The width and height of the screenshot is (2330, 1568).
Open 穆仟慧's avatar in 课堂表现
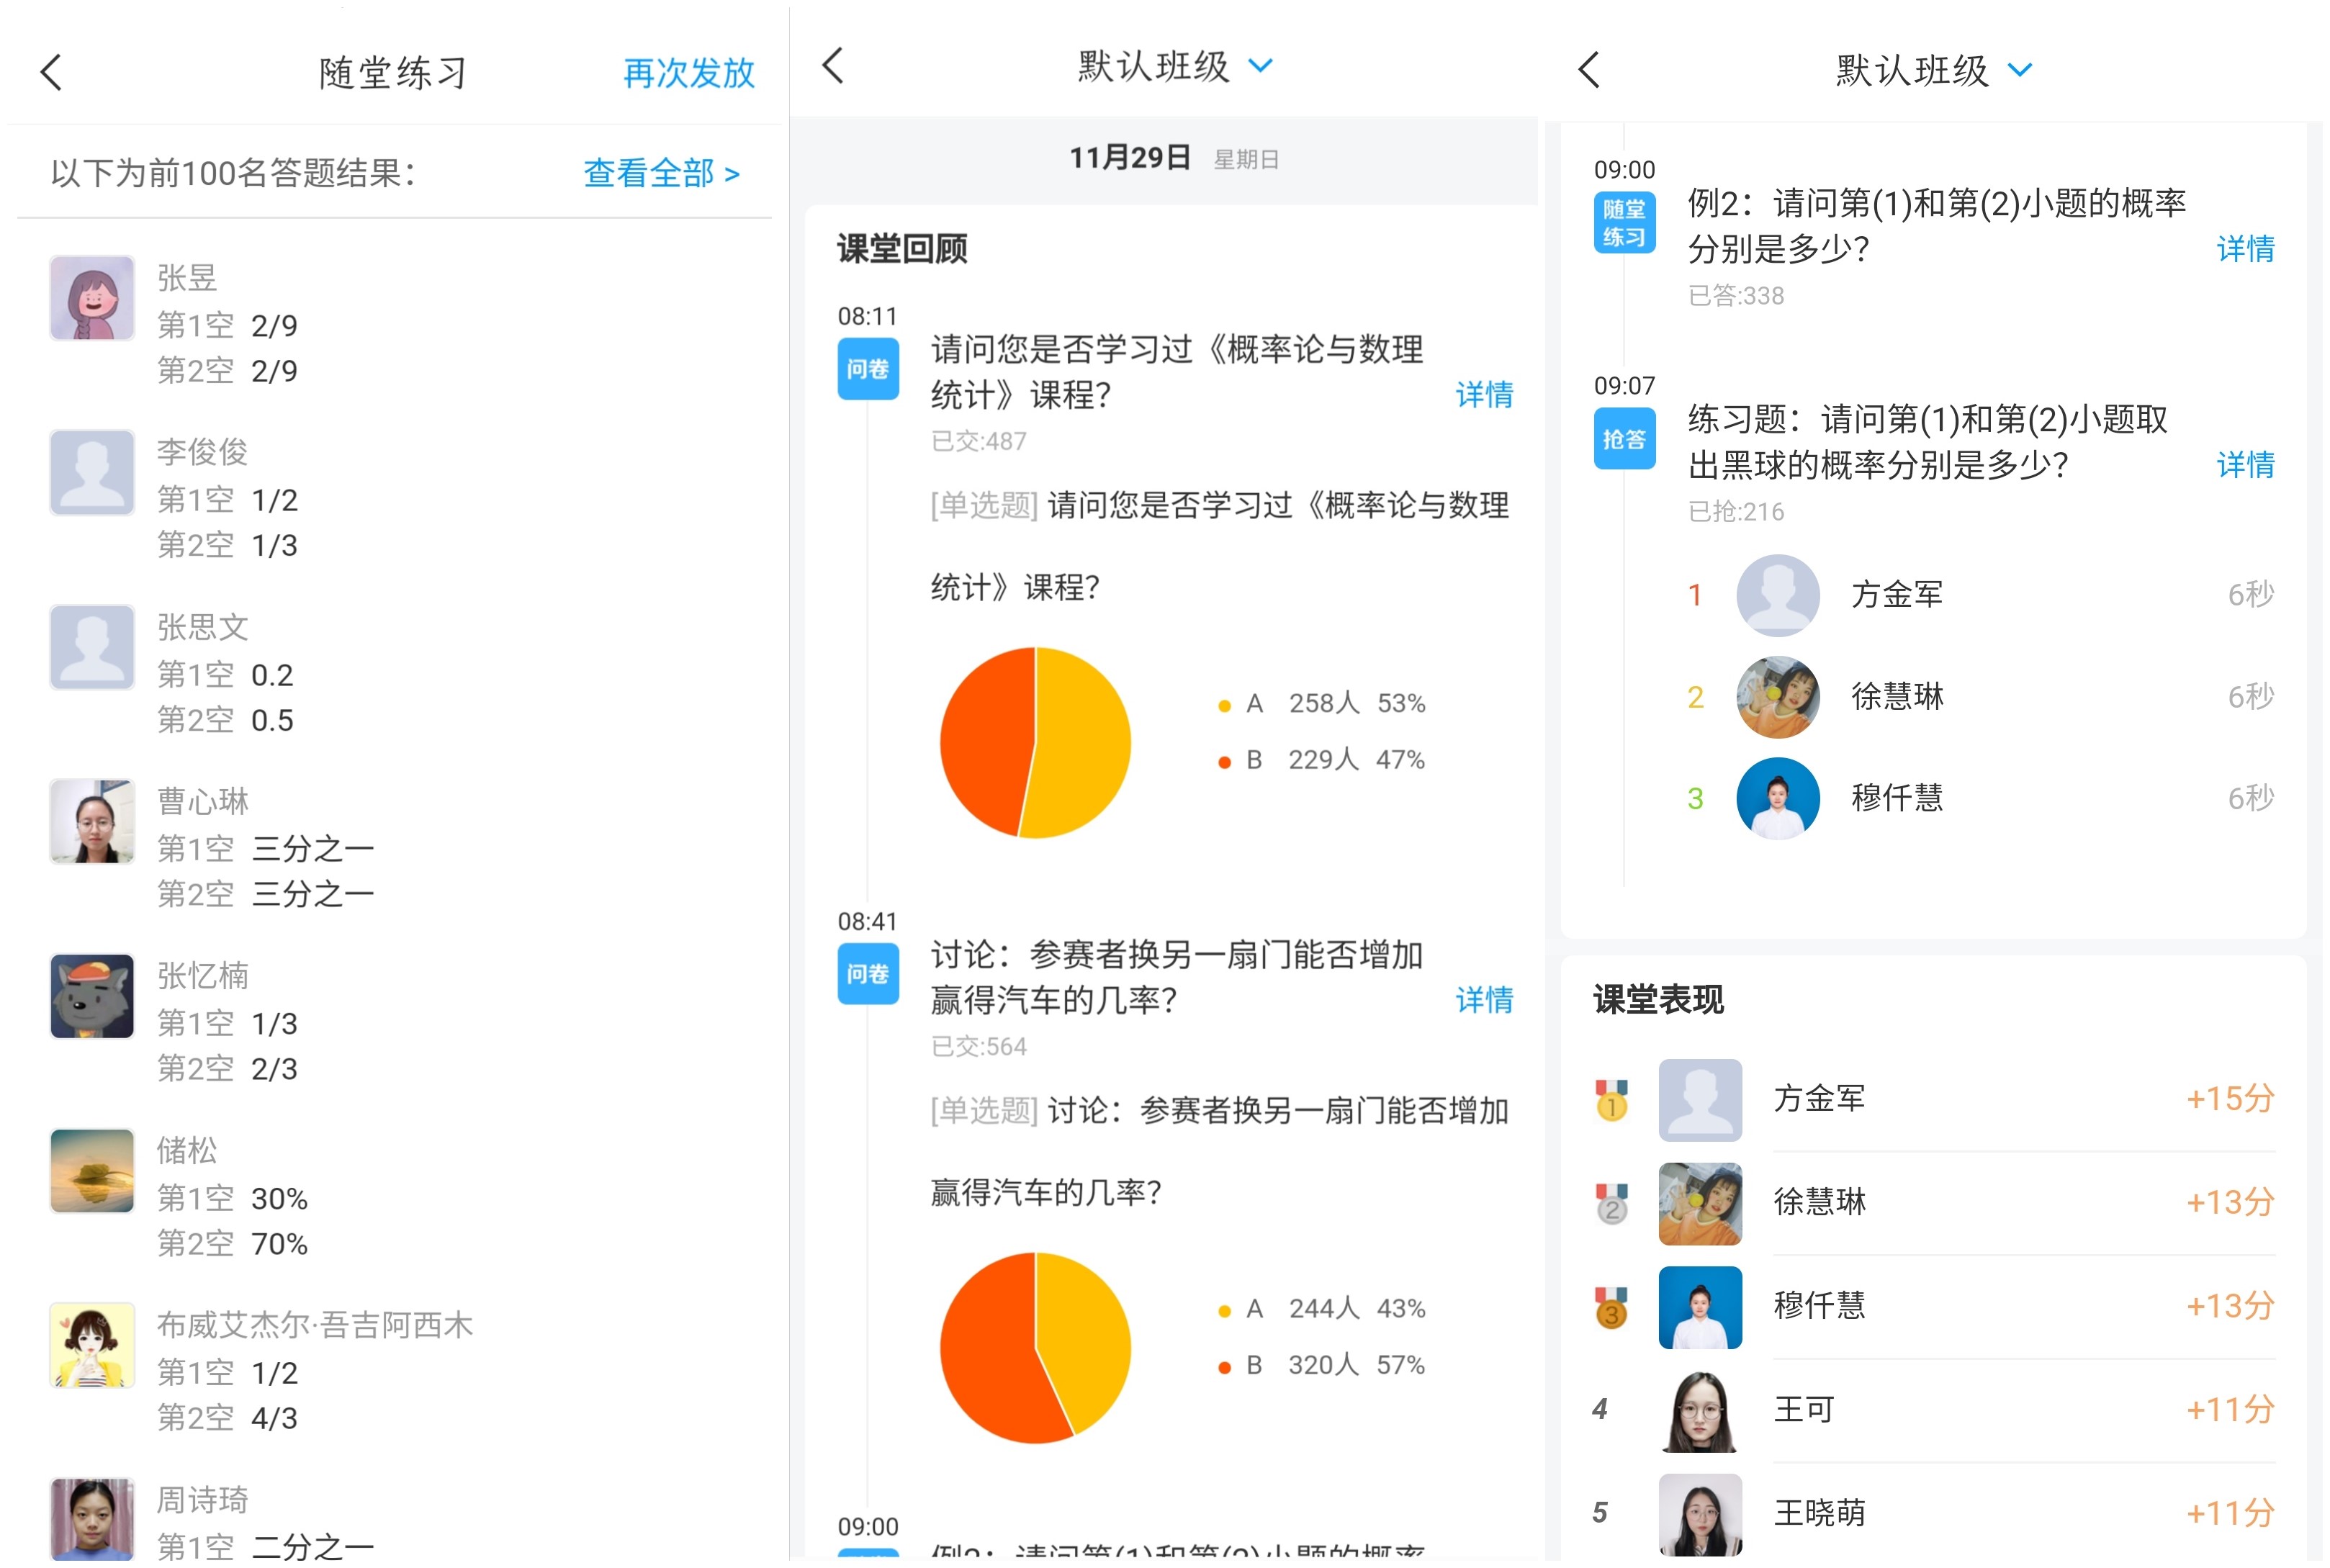[x=1701, y=1308]
